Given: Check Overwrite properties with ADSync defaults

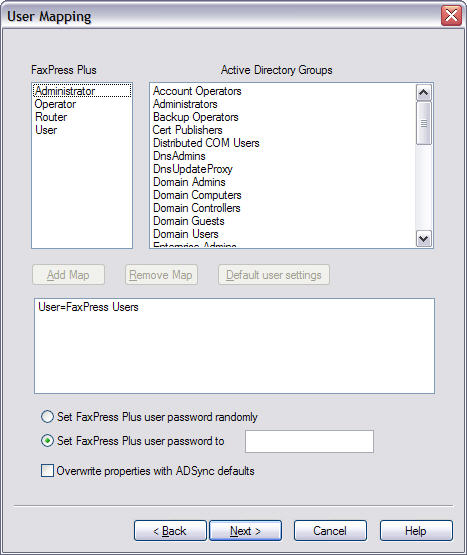Looking at the screenshot, I should 47,471.
